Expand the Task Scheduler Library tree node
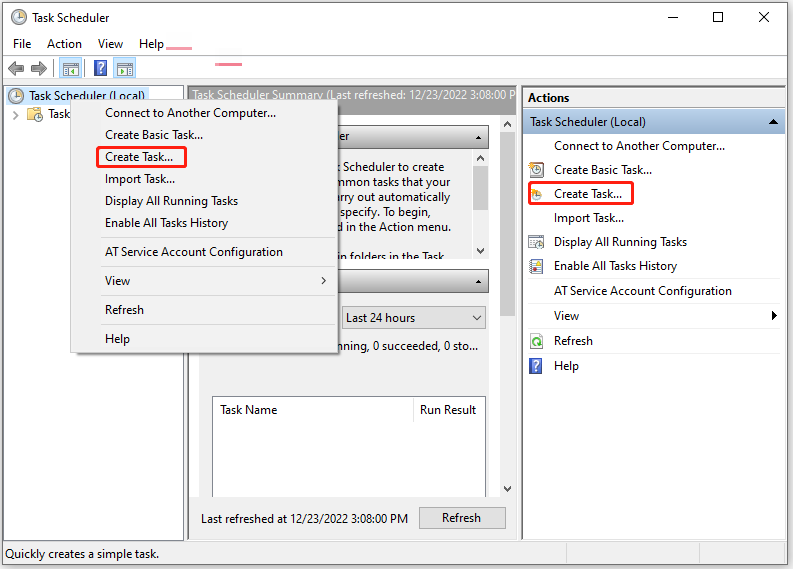The height and width of the screenshot is (569, 793). click(15, 115)
